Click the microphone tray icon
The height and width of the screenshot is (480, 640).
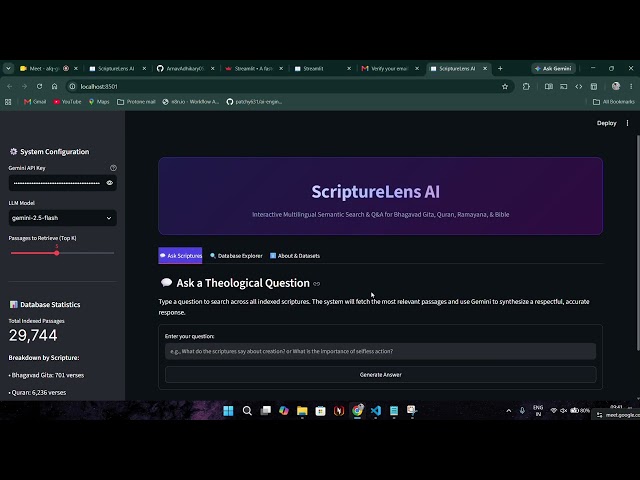click(522, 411)
